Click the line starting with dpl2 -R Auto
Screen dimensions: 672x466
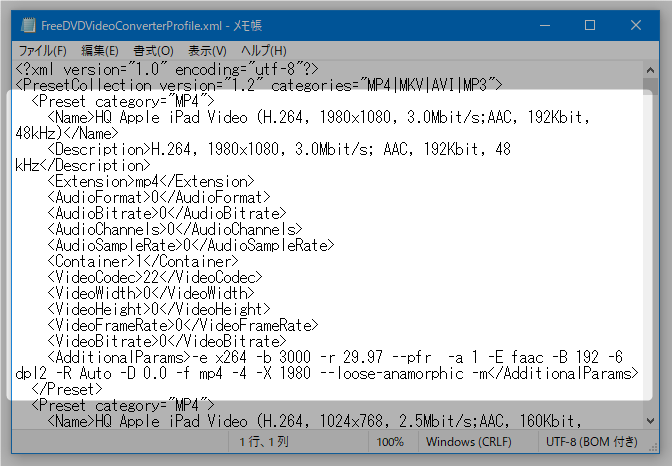(327, 374)
